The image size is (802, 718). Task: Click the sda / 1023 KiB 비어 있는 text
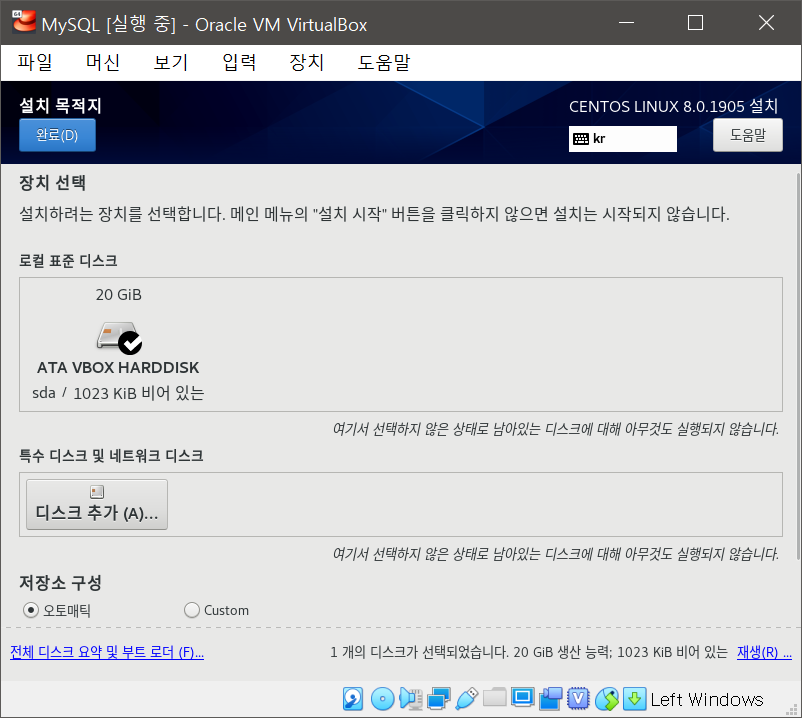click(x=118, y=393)
